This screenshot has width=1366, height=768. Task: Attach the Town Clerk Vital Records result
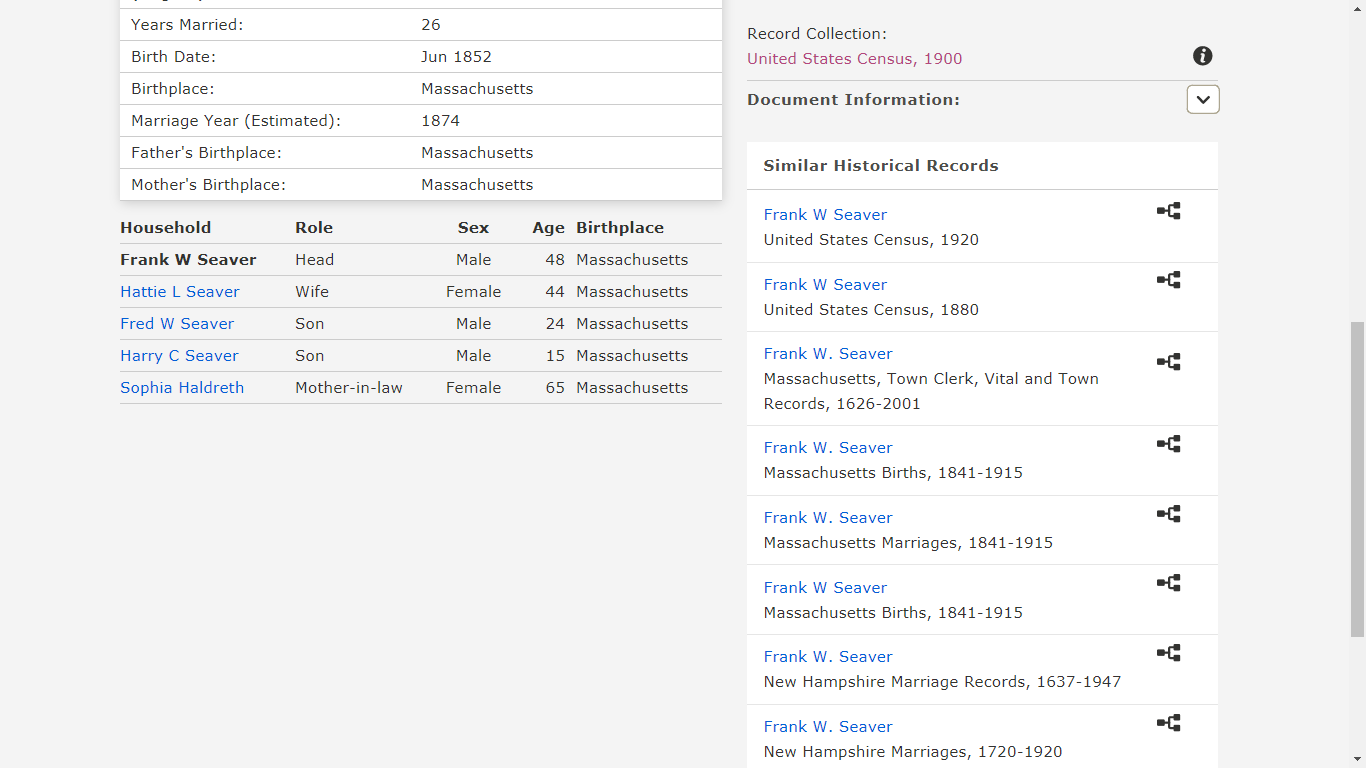tap(1167, 361)
